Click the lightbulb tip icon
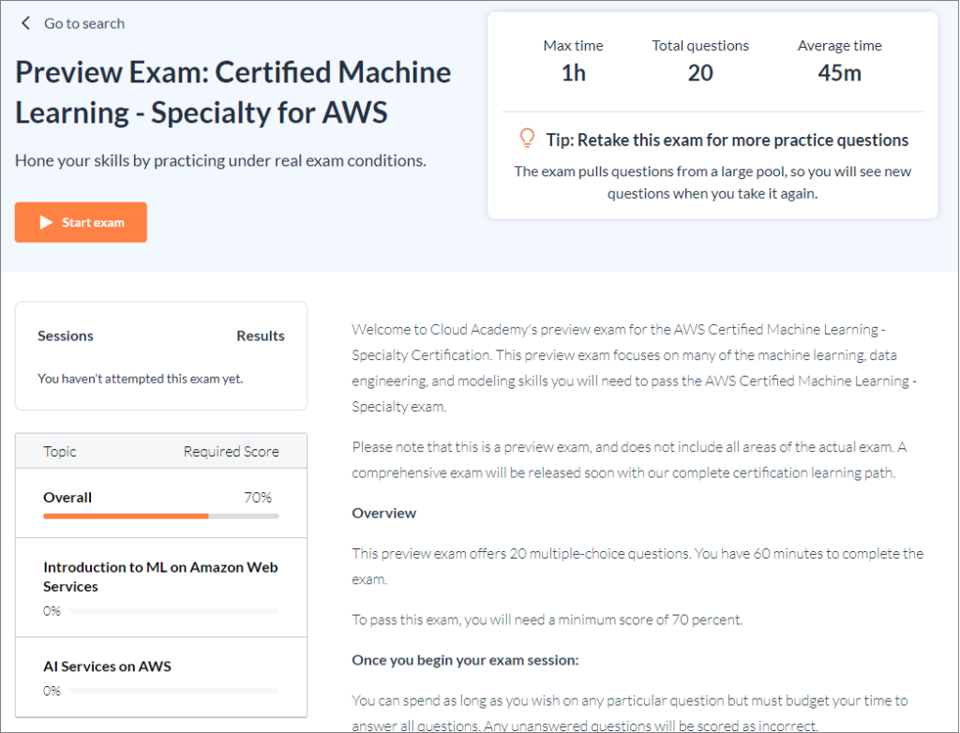This screenshot has width=960, height=733. [x=527, y=138]
